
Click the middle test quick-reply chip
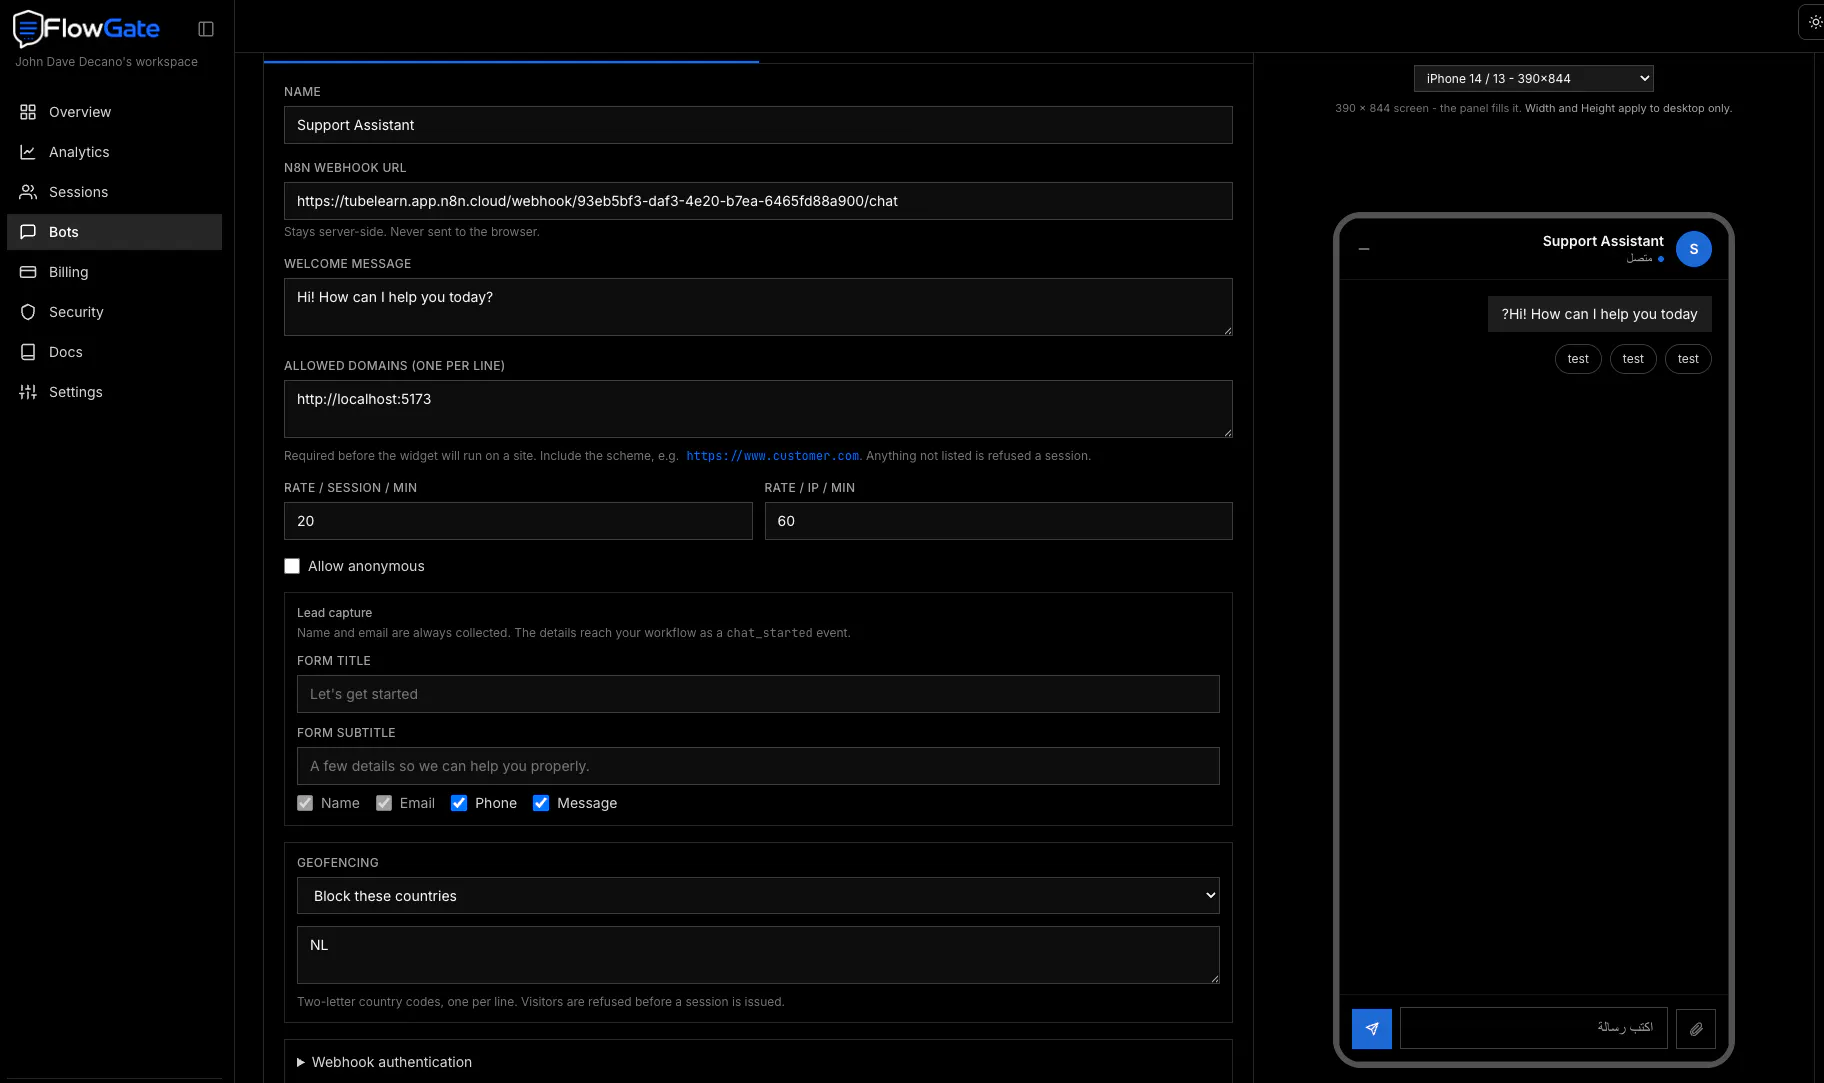[1633, 359]
